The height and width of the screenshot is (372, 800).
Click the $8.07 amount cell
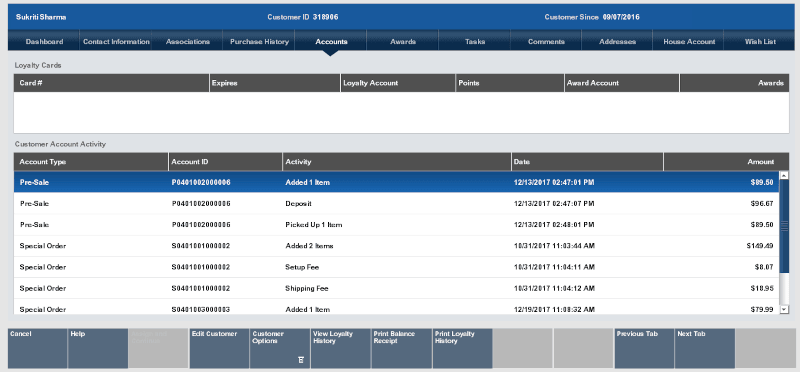[x=764, y=267]
